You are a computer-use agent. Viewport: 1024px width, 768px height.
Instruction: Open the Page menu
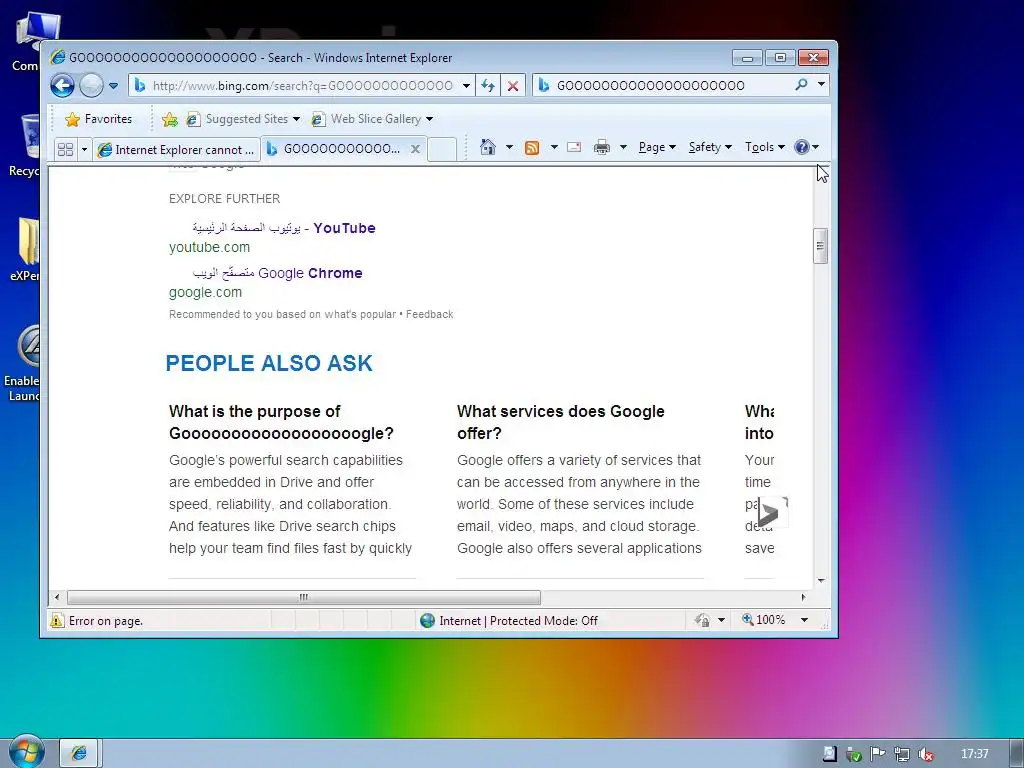tap(656, 147)
